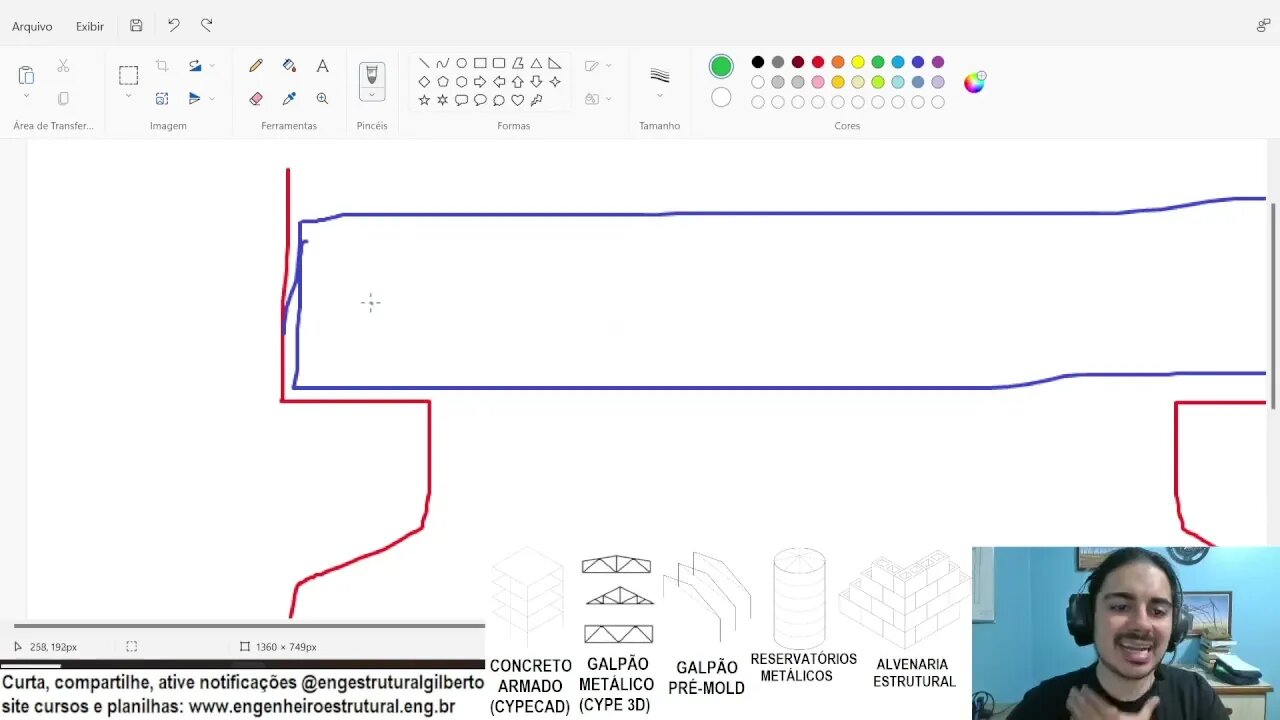Open the Exibir menu

90,26
